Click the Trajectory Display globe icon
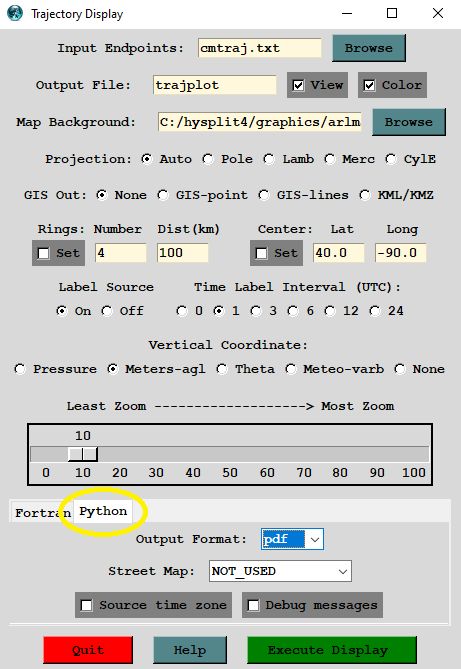This screenshot has height=669, width=461. [x=15, y=13]
